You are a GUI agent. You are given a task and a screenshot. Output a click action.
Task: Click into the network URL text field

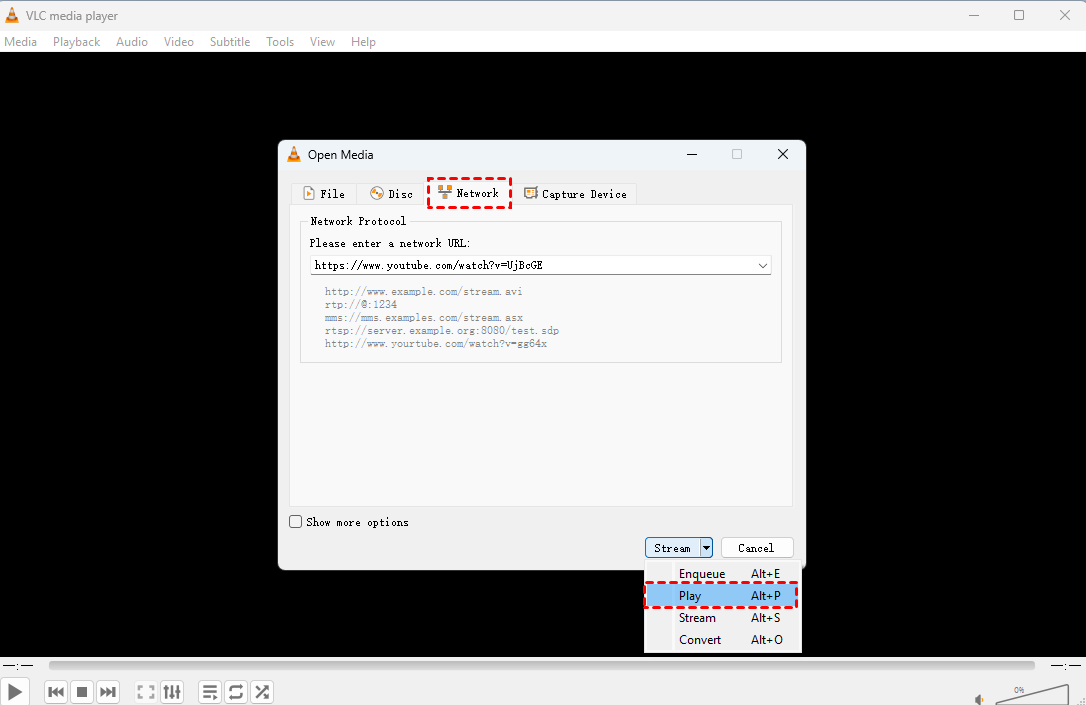tap(530, 266)
